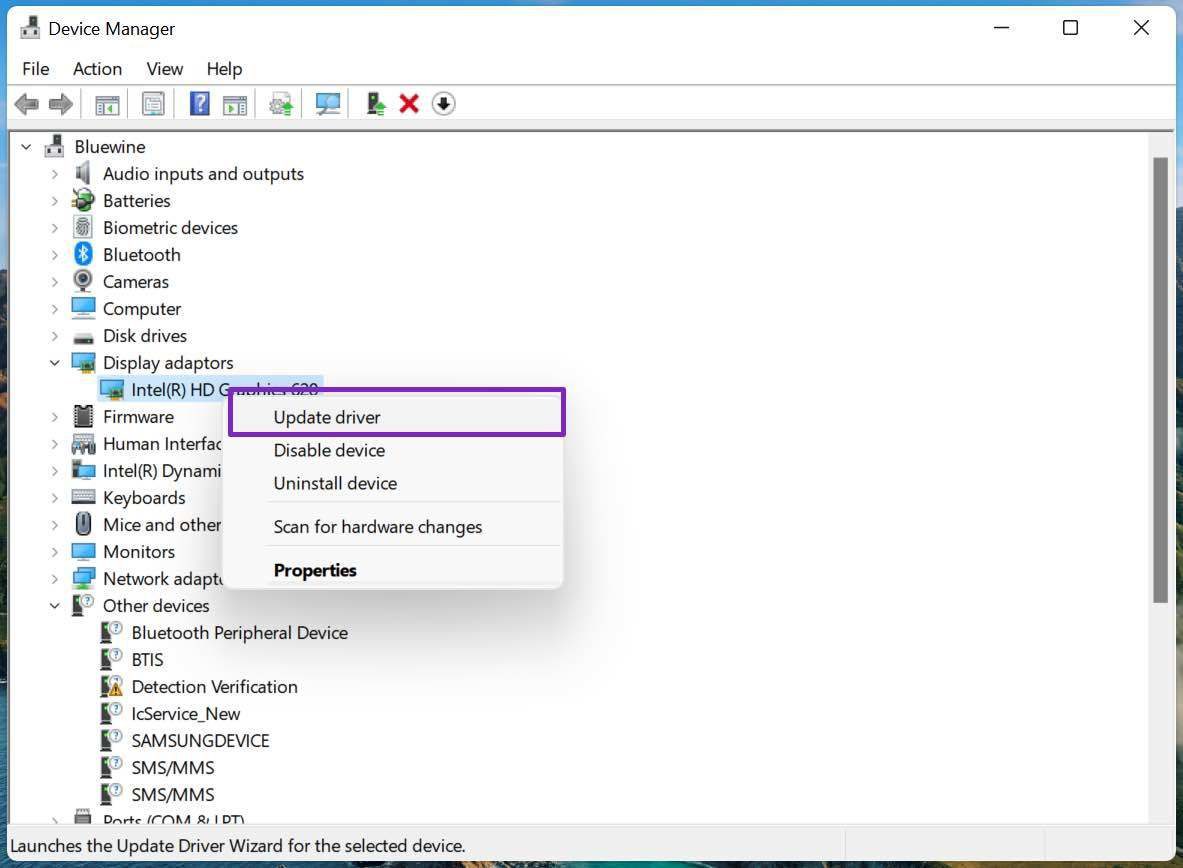Image resolution: width=1183 pixels, height=868 pixels.
Task: Select Disable device in context menu
Action: point(329,450)
